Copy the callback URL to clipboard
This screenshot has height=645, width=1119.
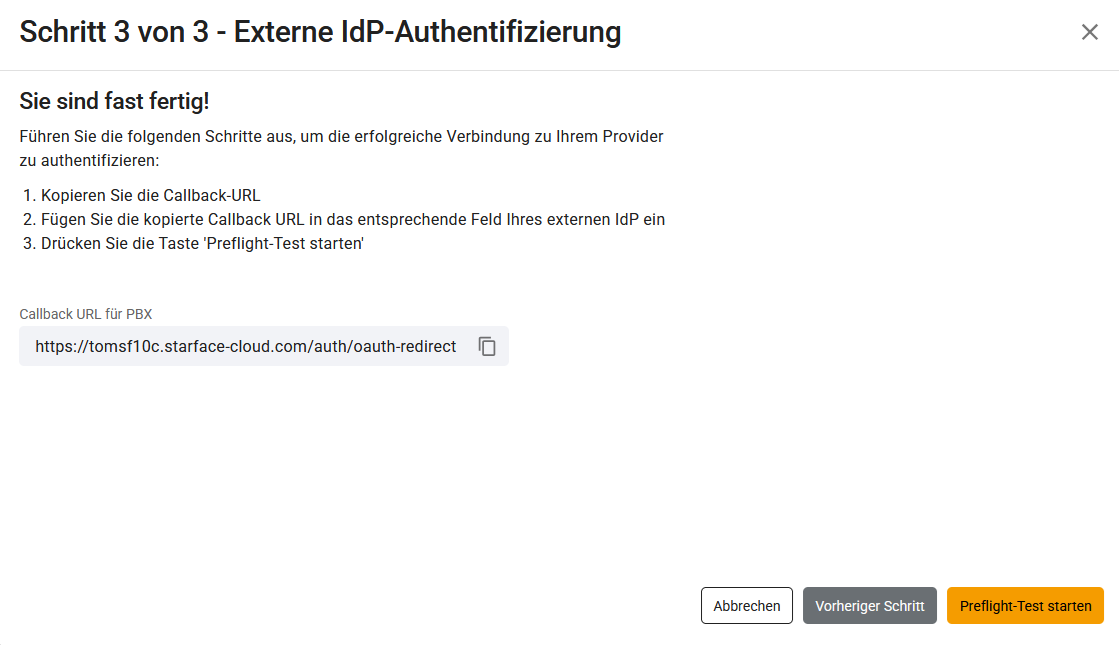tap(488, 347)
